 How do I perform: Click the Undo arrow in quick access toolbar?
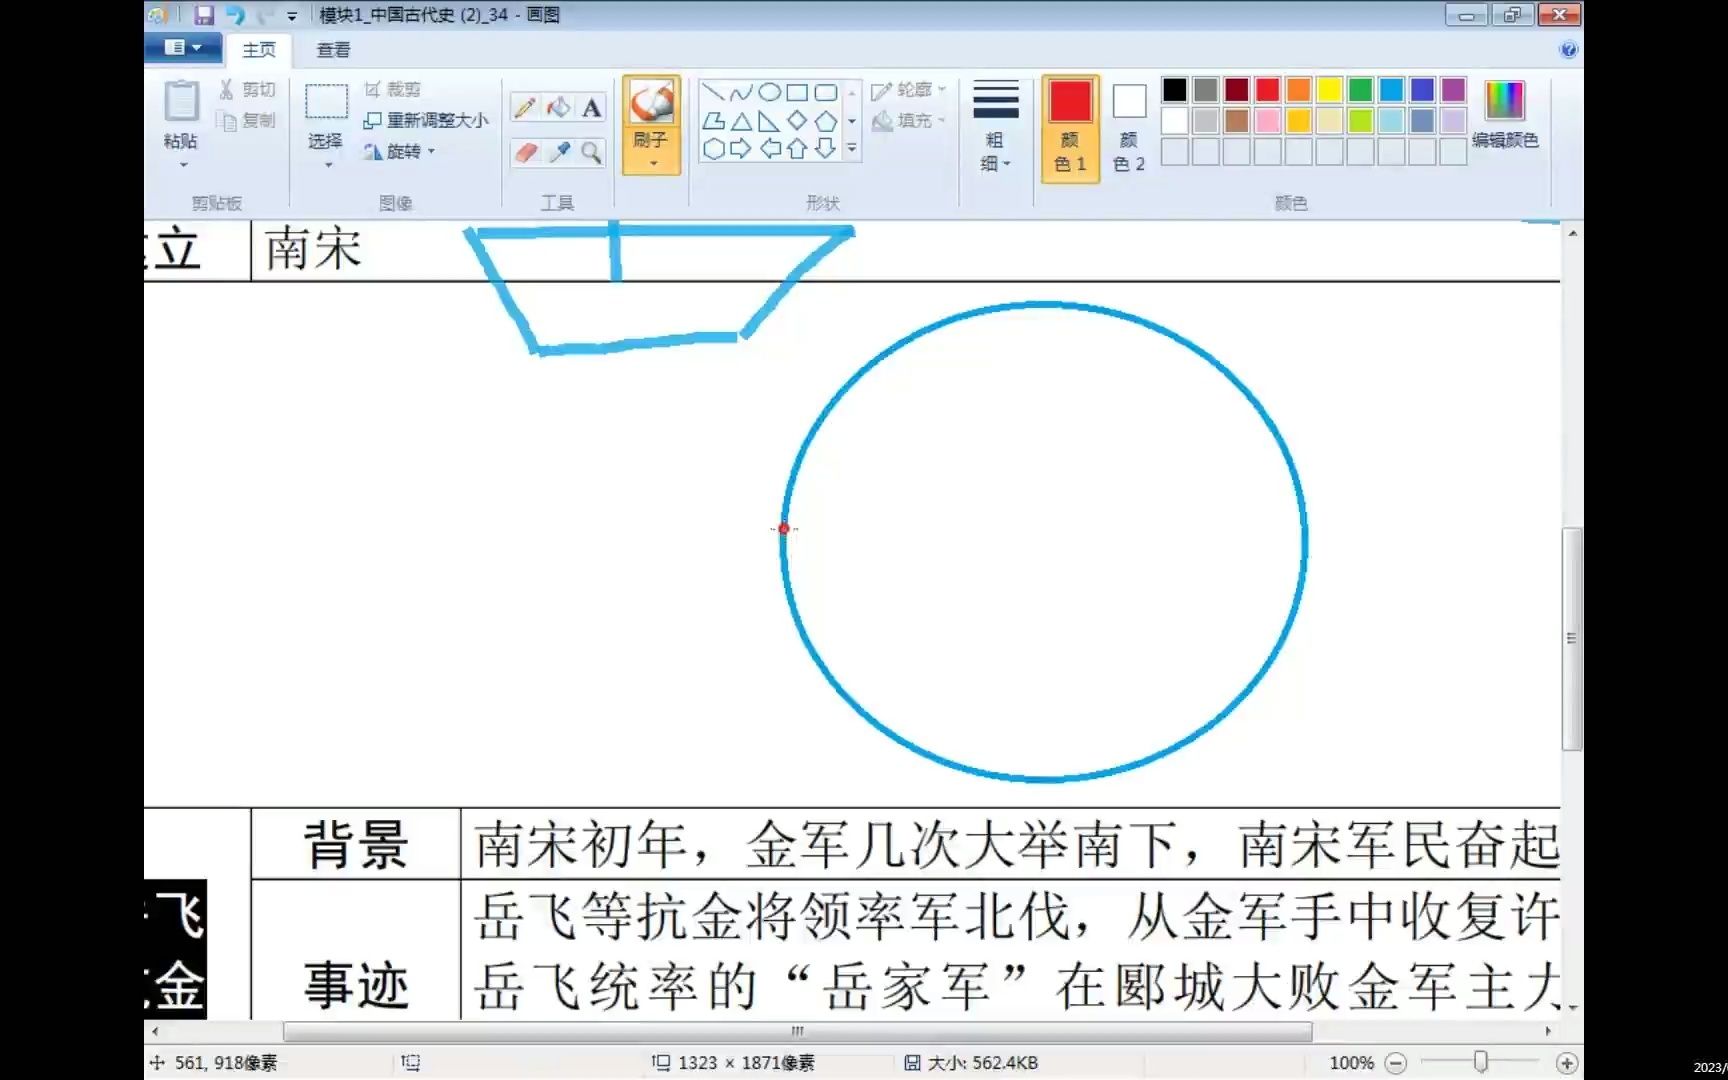click(x=235, y=15)
